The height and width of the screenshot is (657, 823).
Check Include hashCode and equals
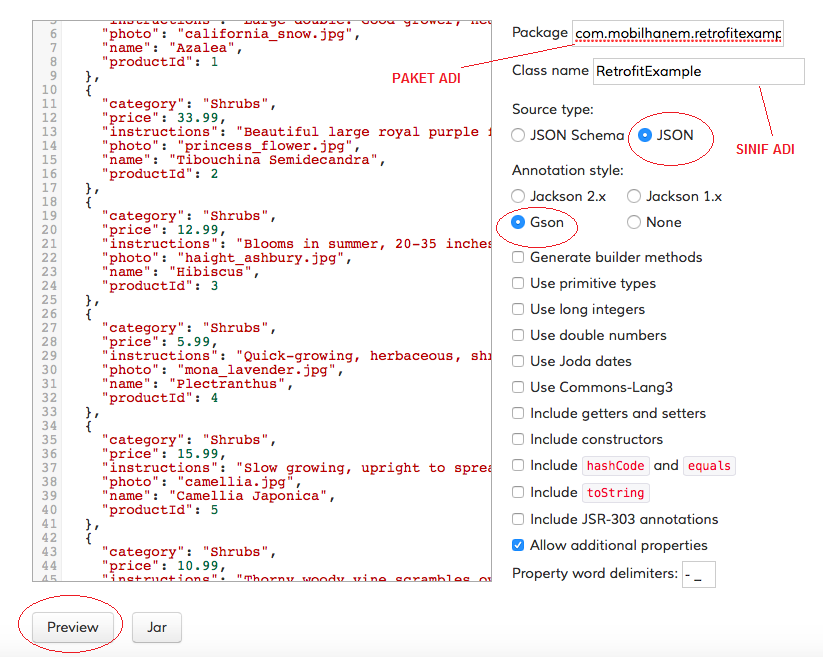click(518, 465)
